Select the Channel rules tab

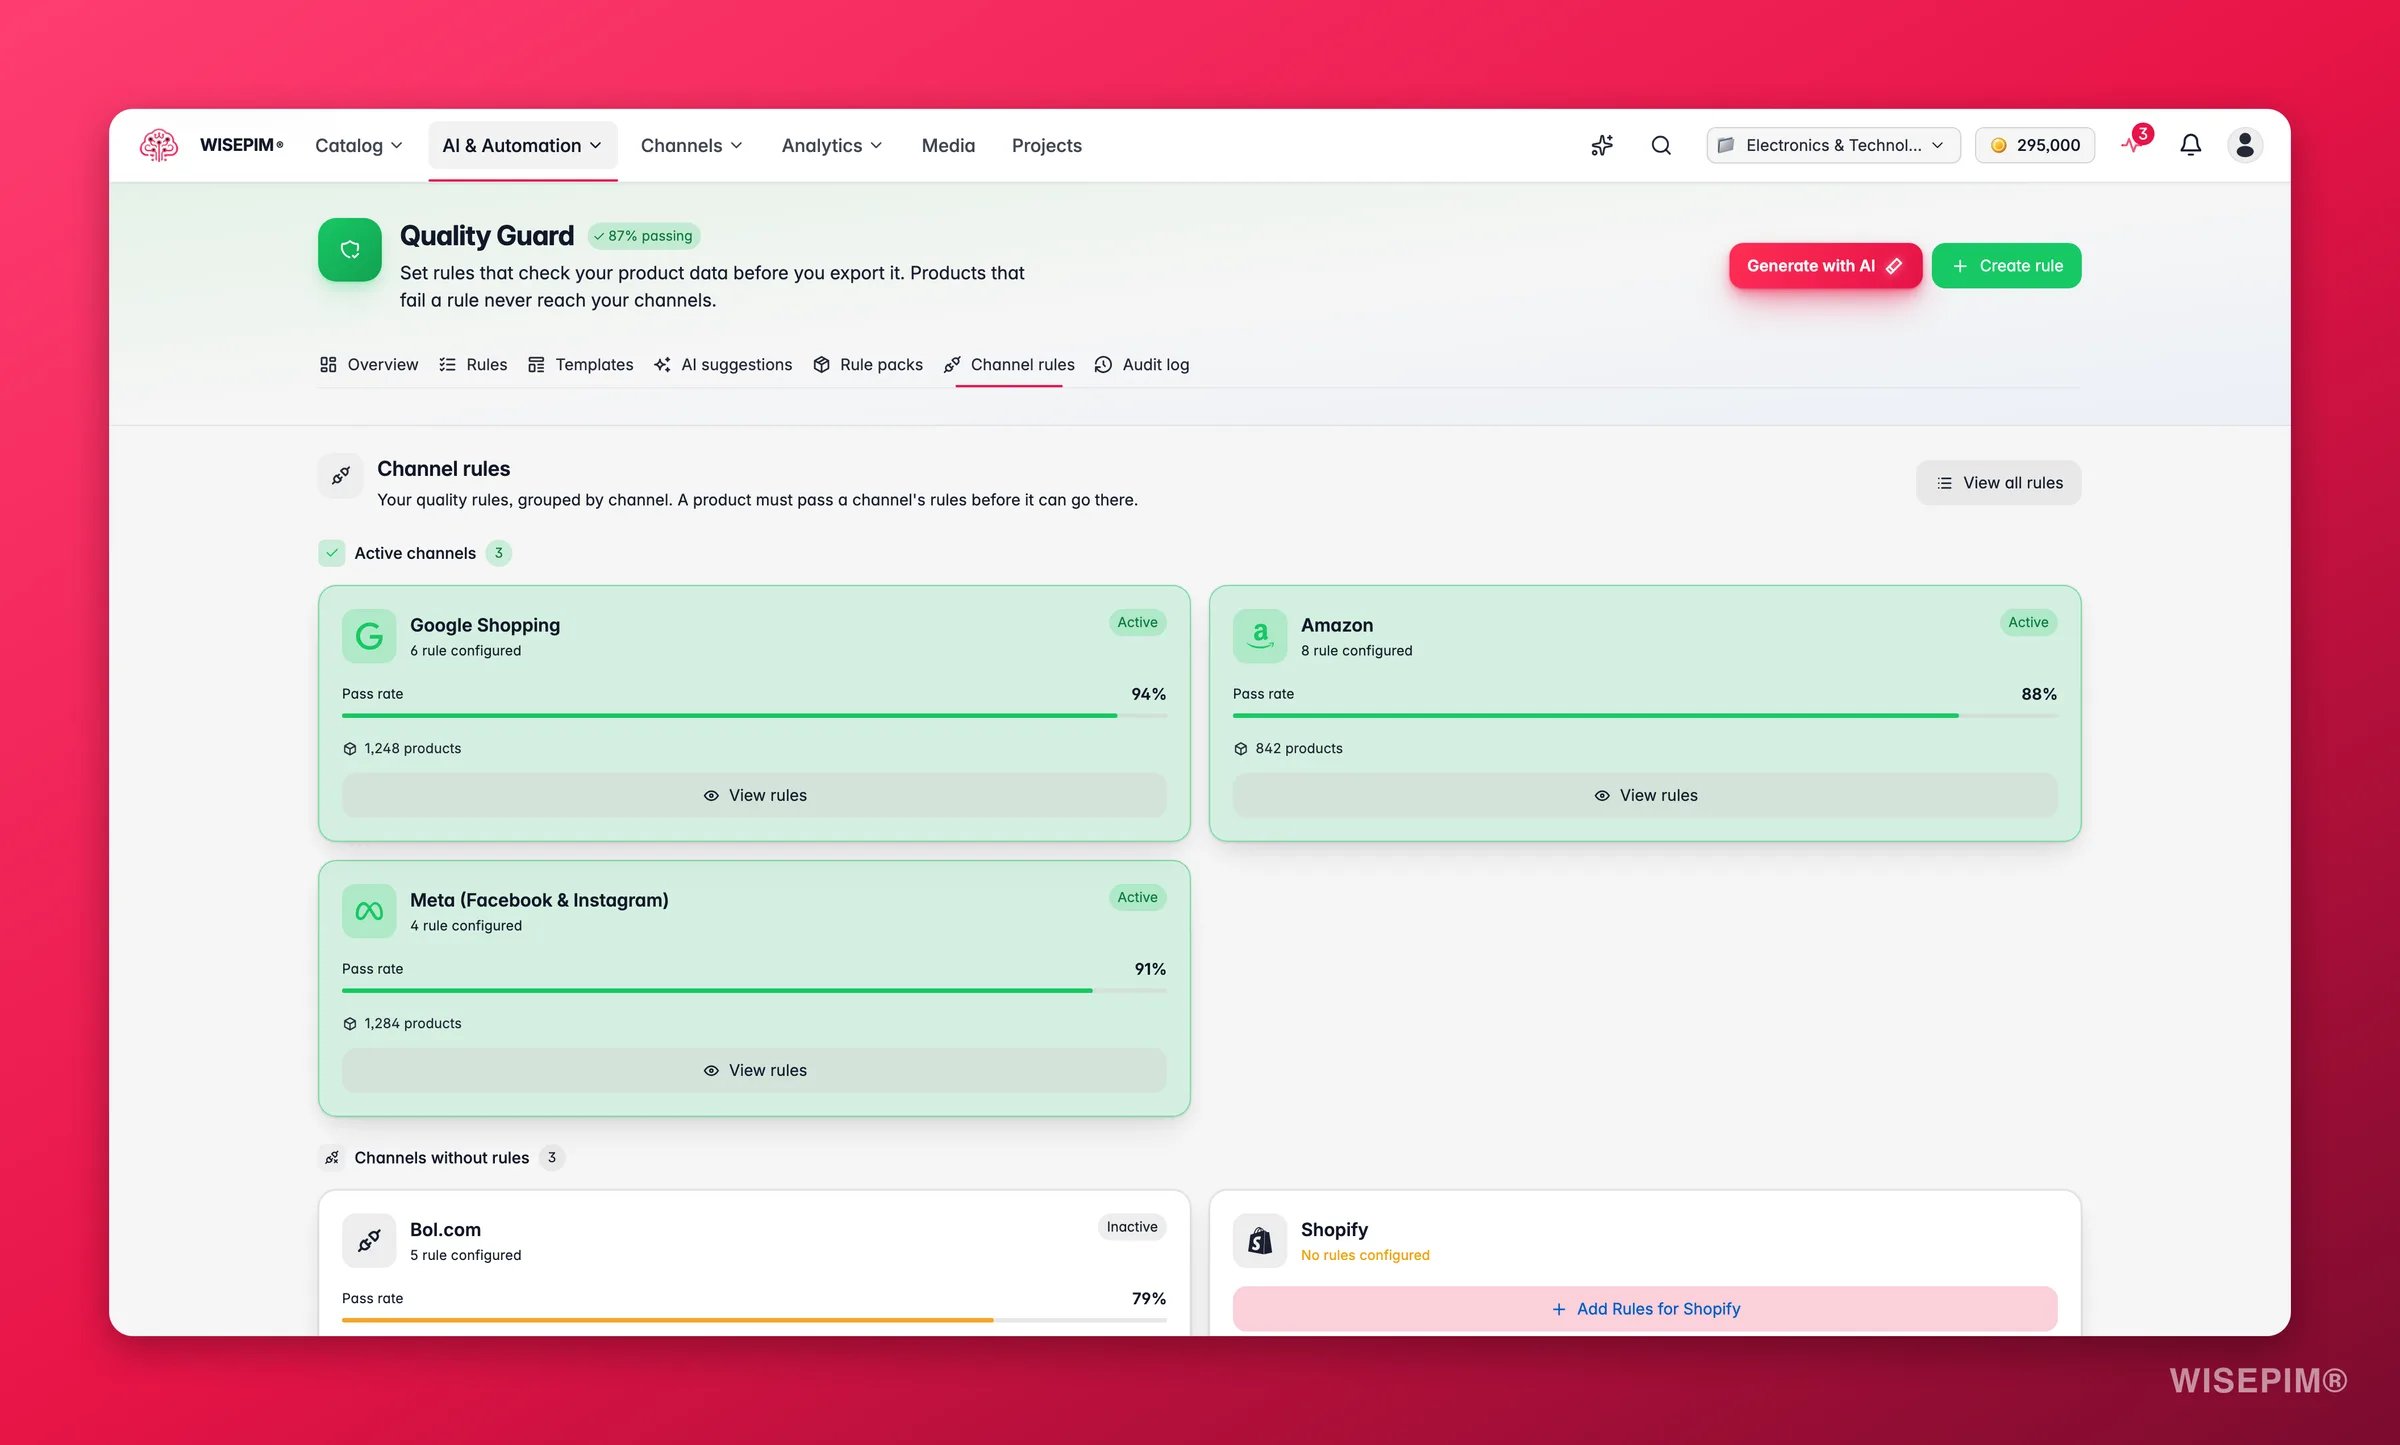[1009, 365]
